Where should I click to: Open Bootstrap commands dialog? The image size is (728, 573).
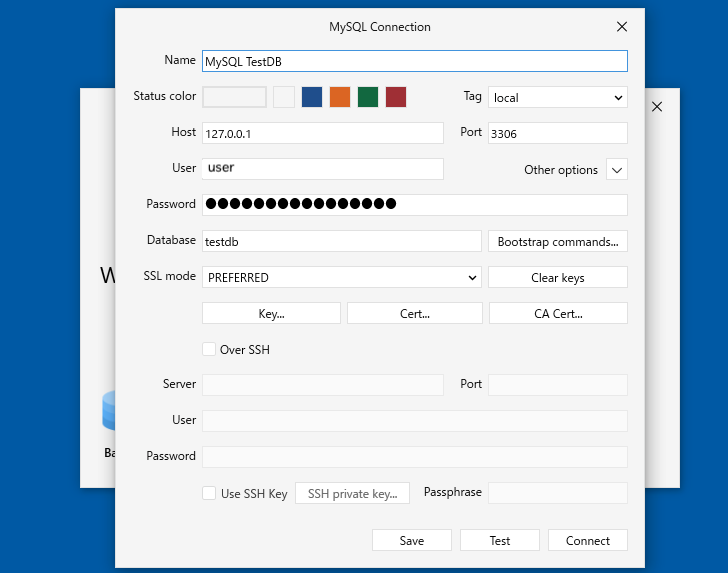coord(558,241)
